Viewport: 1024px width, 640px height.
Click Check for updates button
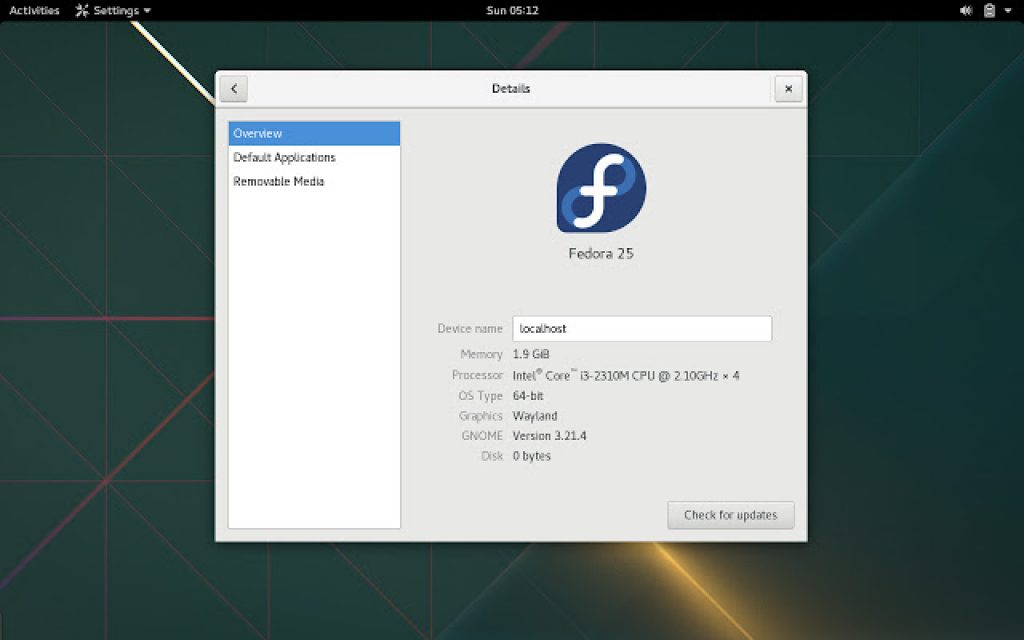click(x=731, y=515)
